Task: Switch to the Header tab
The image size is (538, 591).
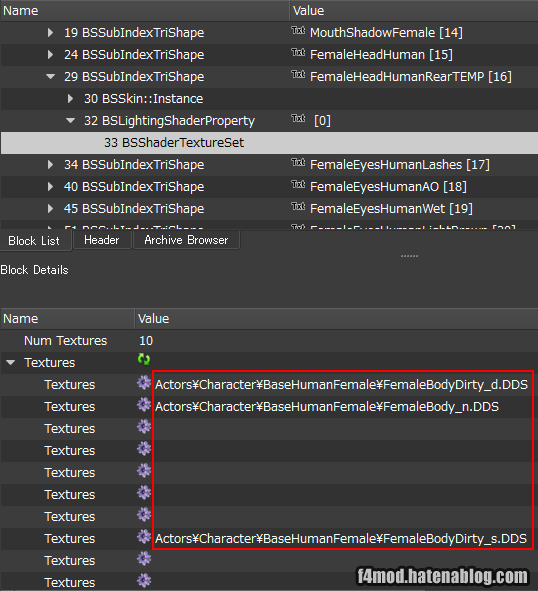Action: [x=102, y=240]
